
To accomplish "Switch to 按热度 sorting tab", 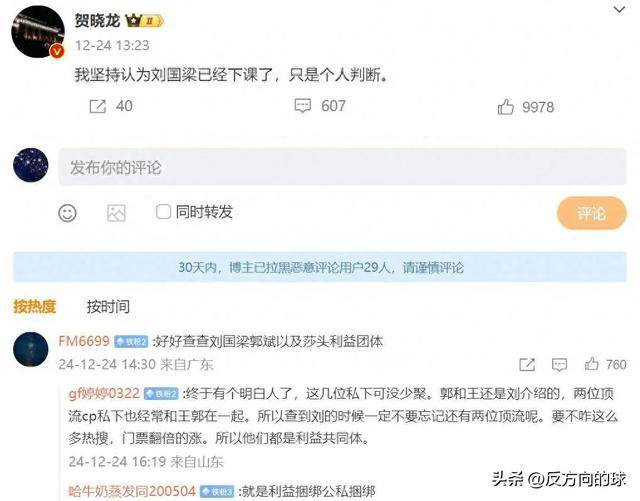I will tap(34, 306).
